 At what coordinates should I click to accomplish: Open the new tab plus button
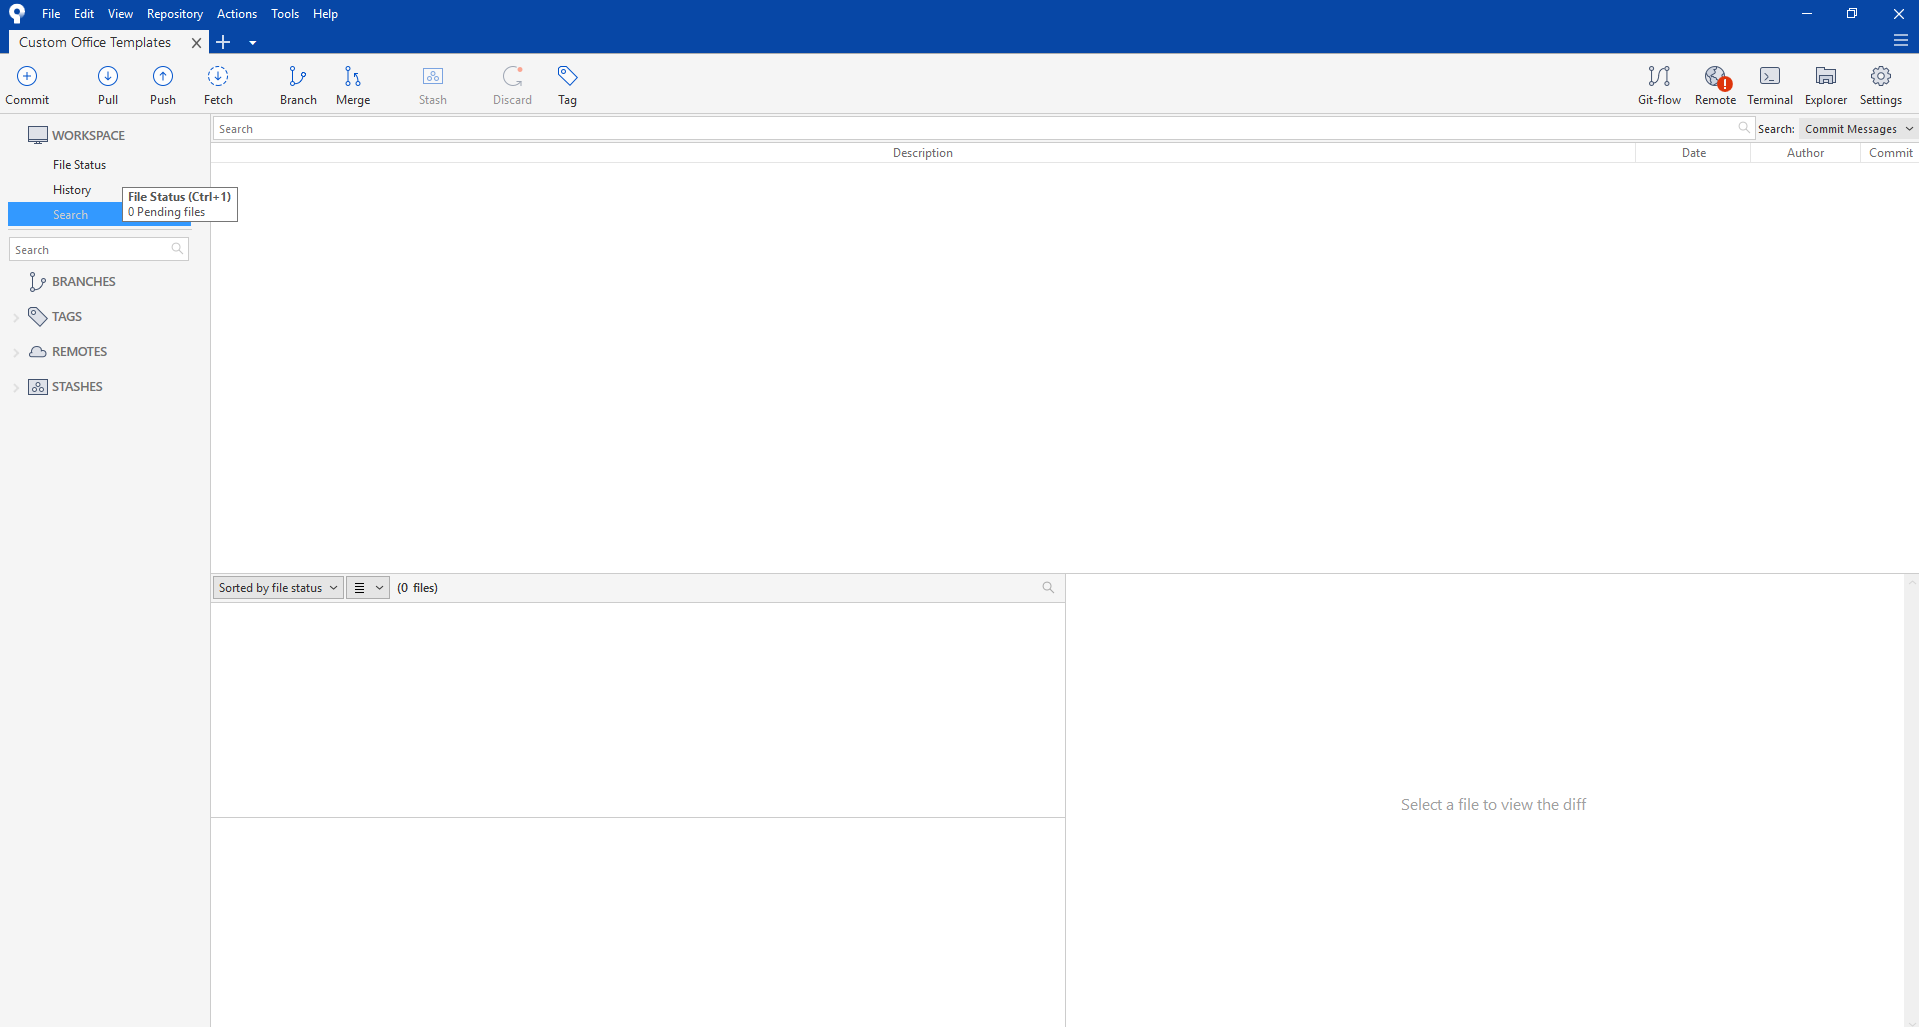223,42
